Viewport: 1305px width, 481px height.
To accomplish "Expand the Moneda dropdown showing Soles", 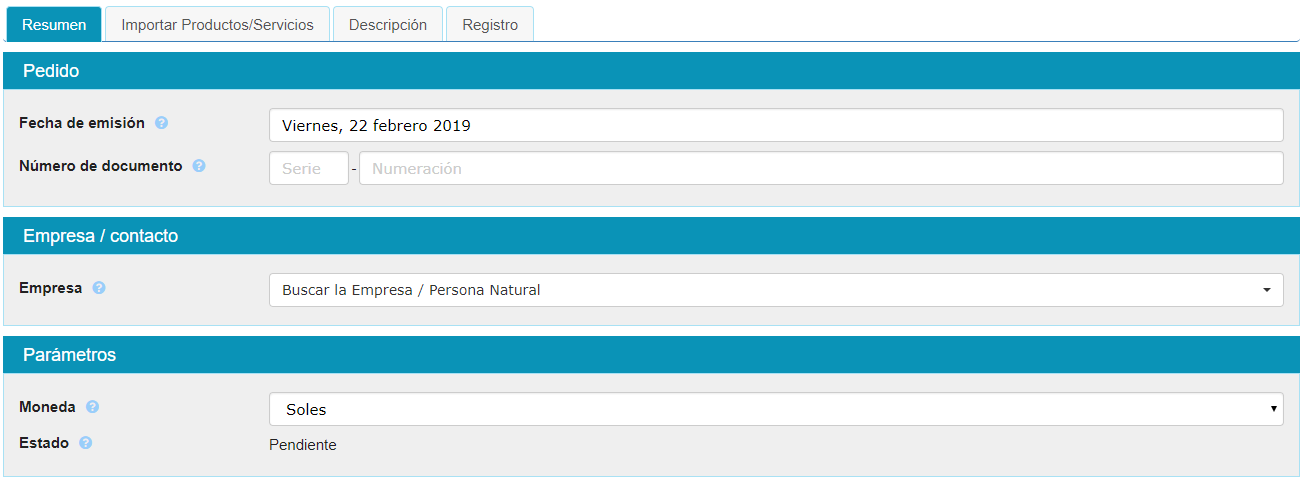I will pyautogui.click(x=776, y=409).
